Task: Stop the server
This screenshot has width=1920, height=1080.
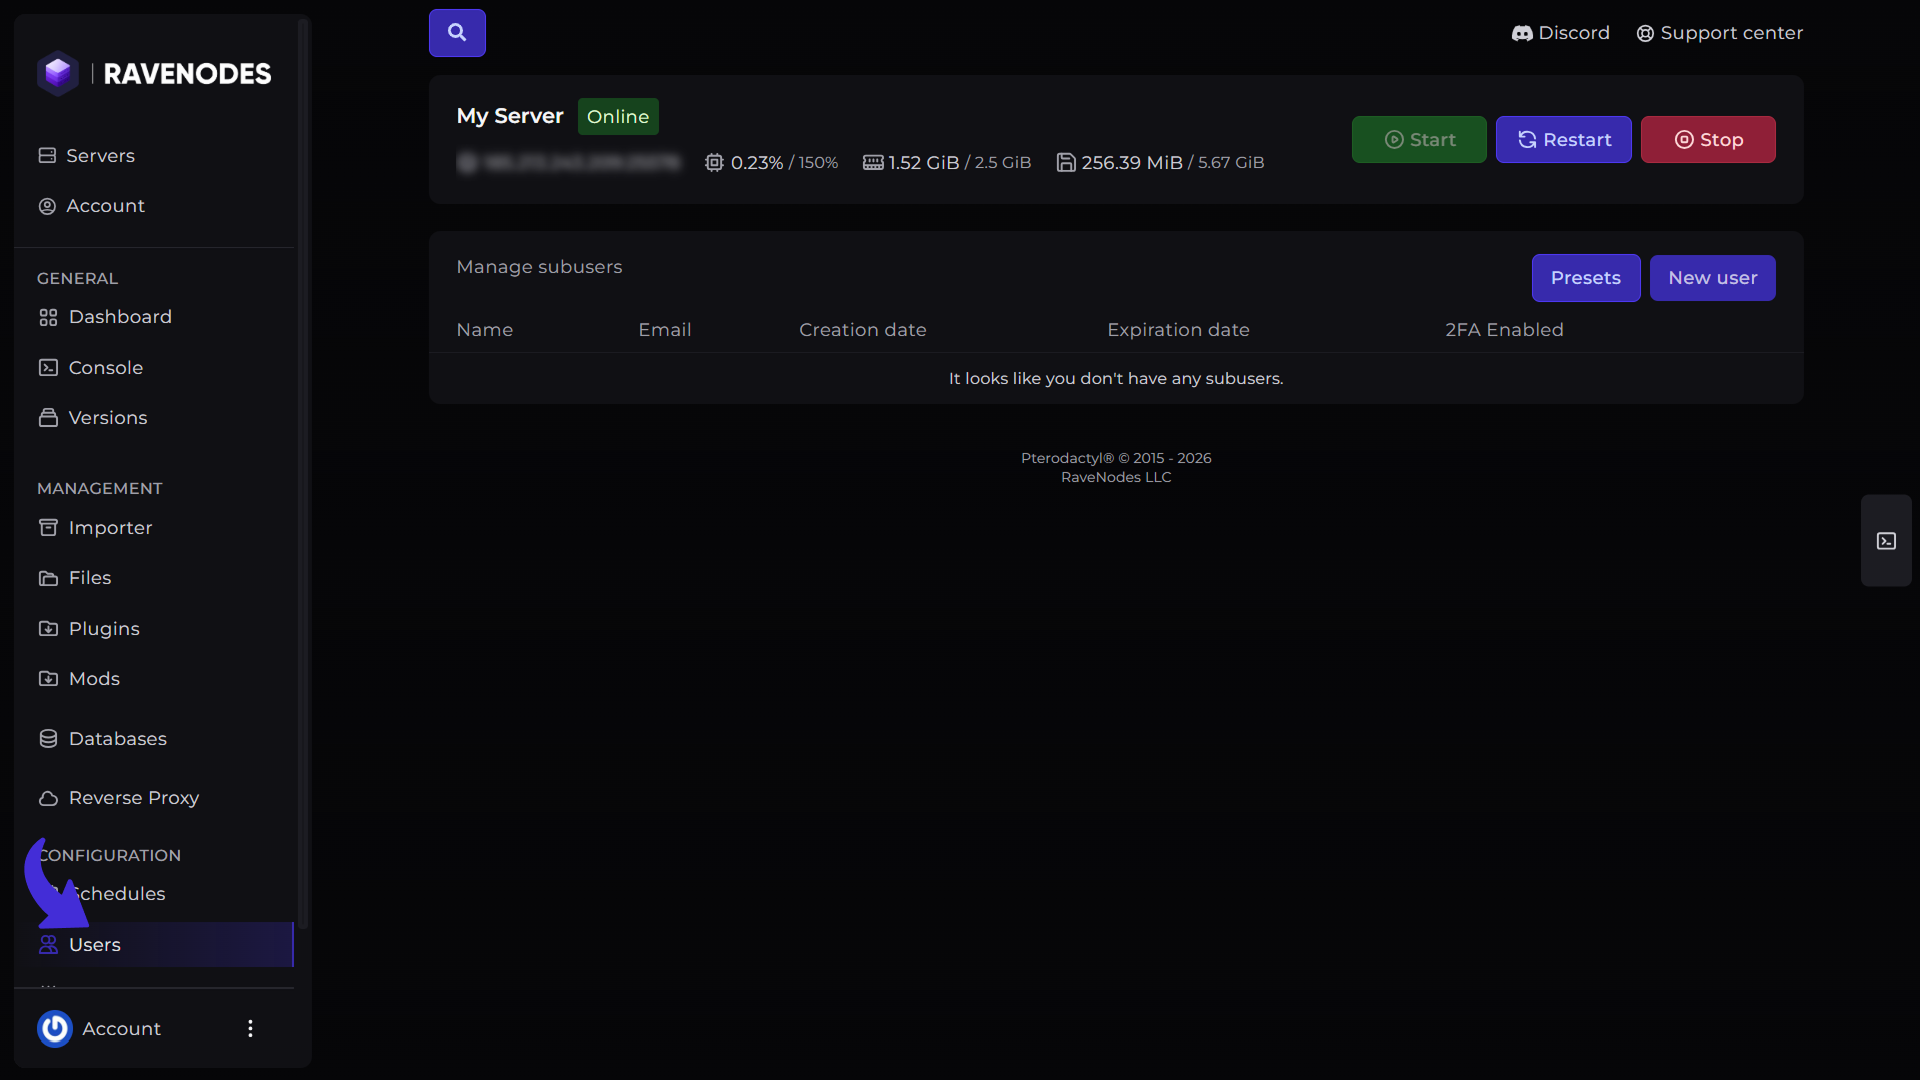Action: point(1708,140)
